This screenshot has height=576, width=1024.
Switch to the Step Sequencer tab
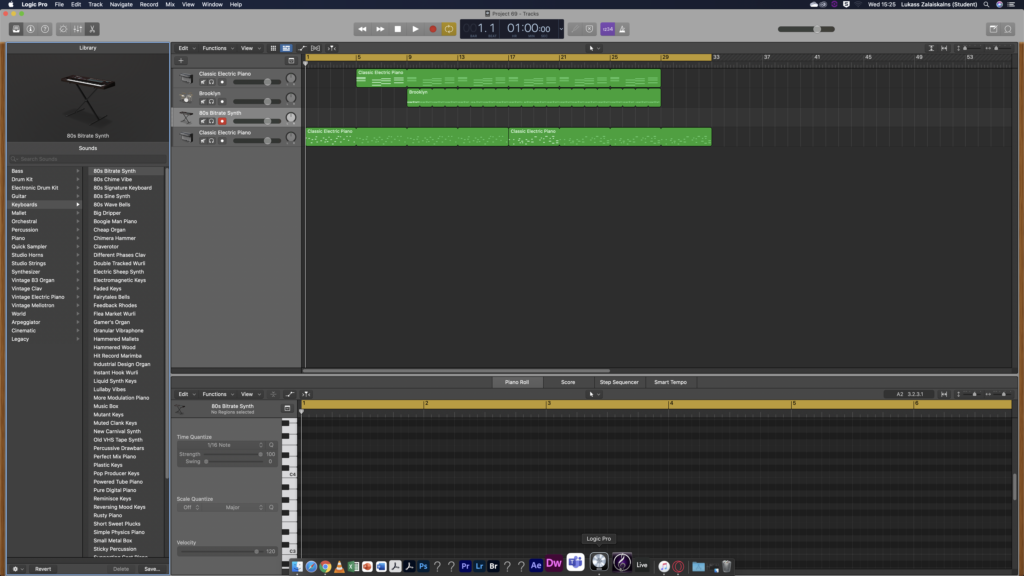pos(619,382)
